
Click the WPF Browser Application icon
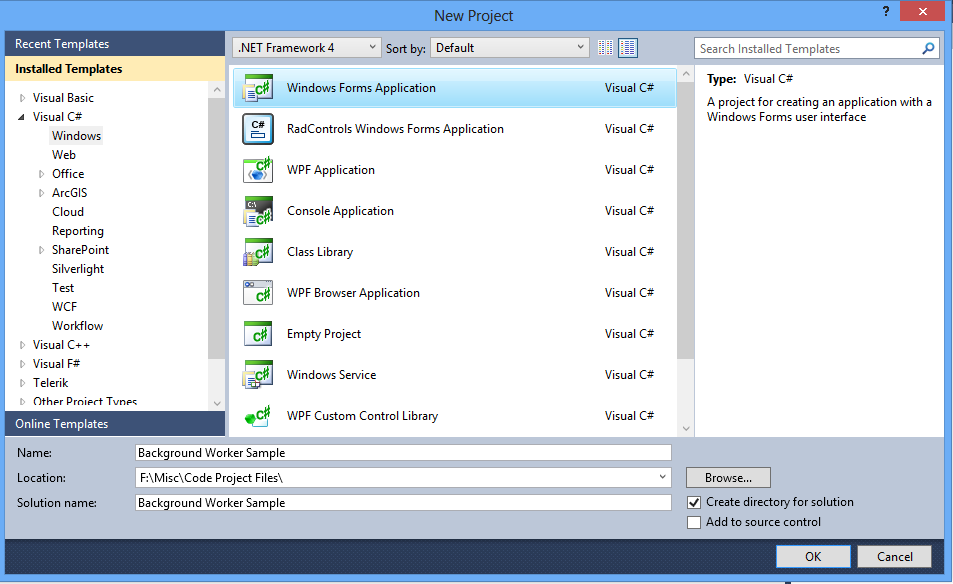pyautogui.click(x=258, y=293)
